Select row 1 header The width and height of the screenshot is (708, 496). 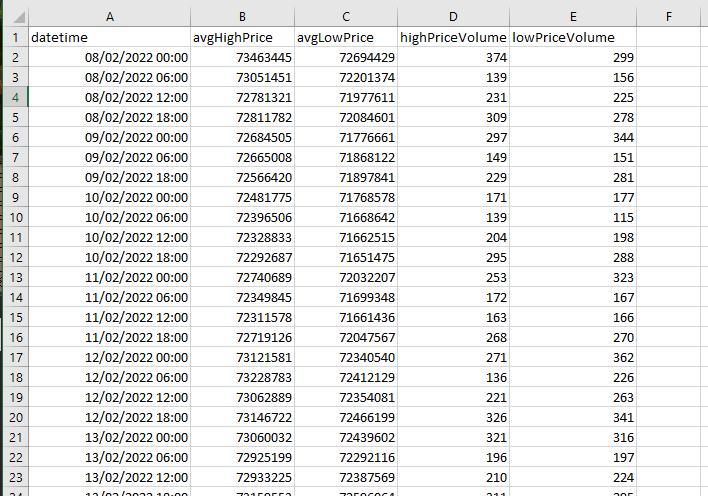click(x=16, y=37)
